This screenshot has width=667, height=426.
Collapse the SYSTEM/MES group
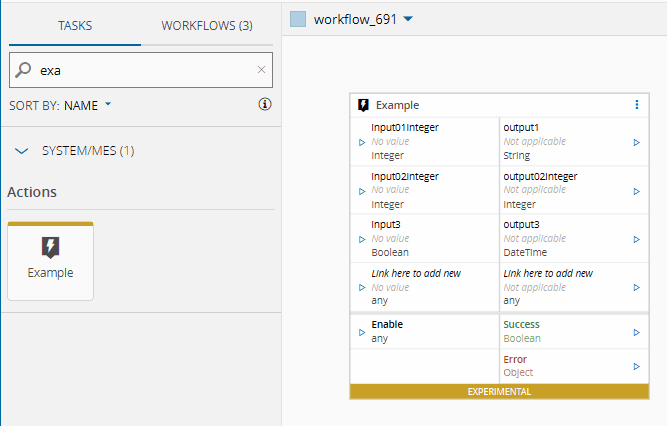[x=22, y=151]
